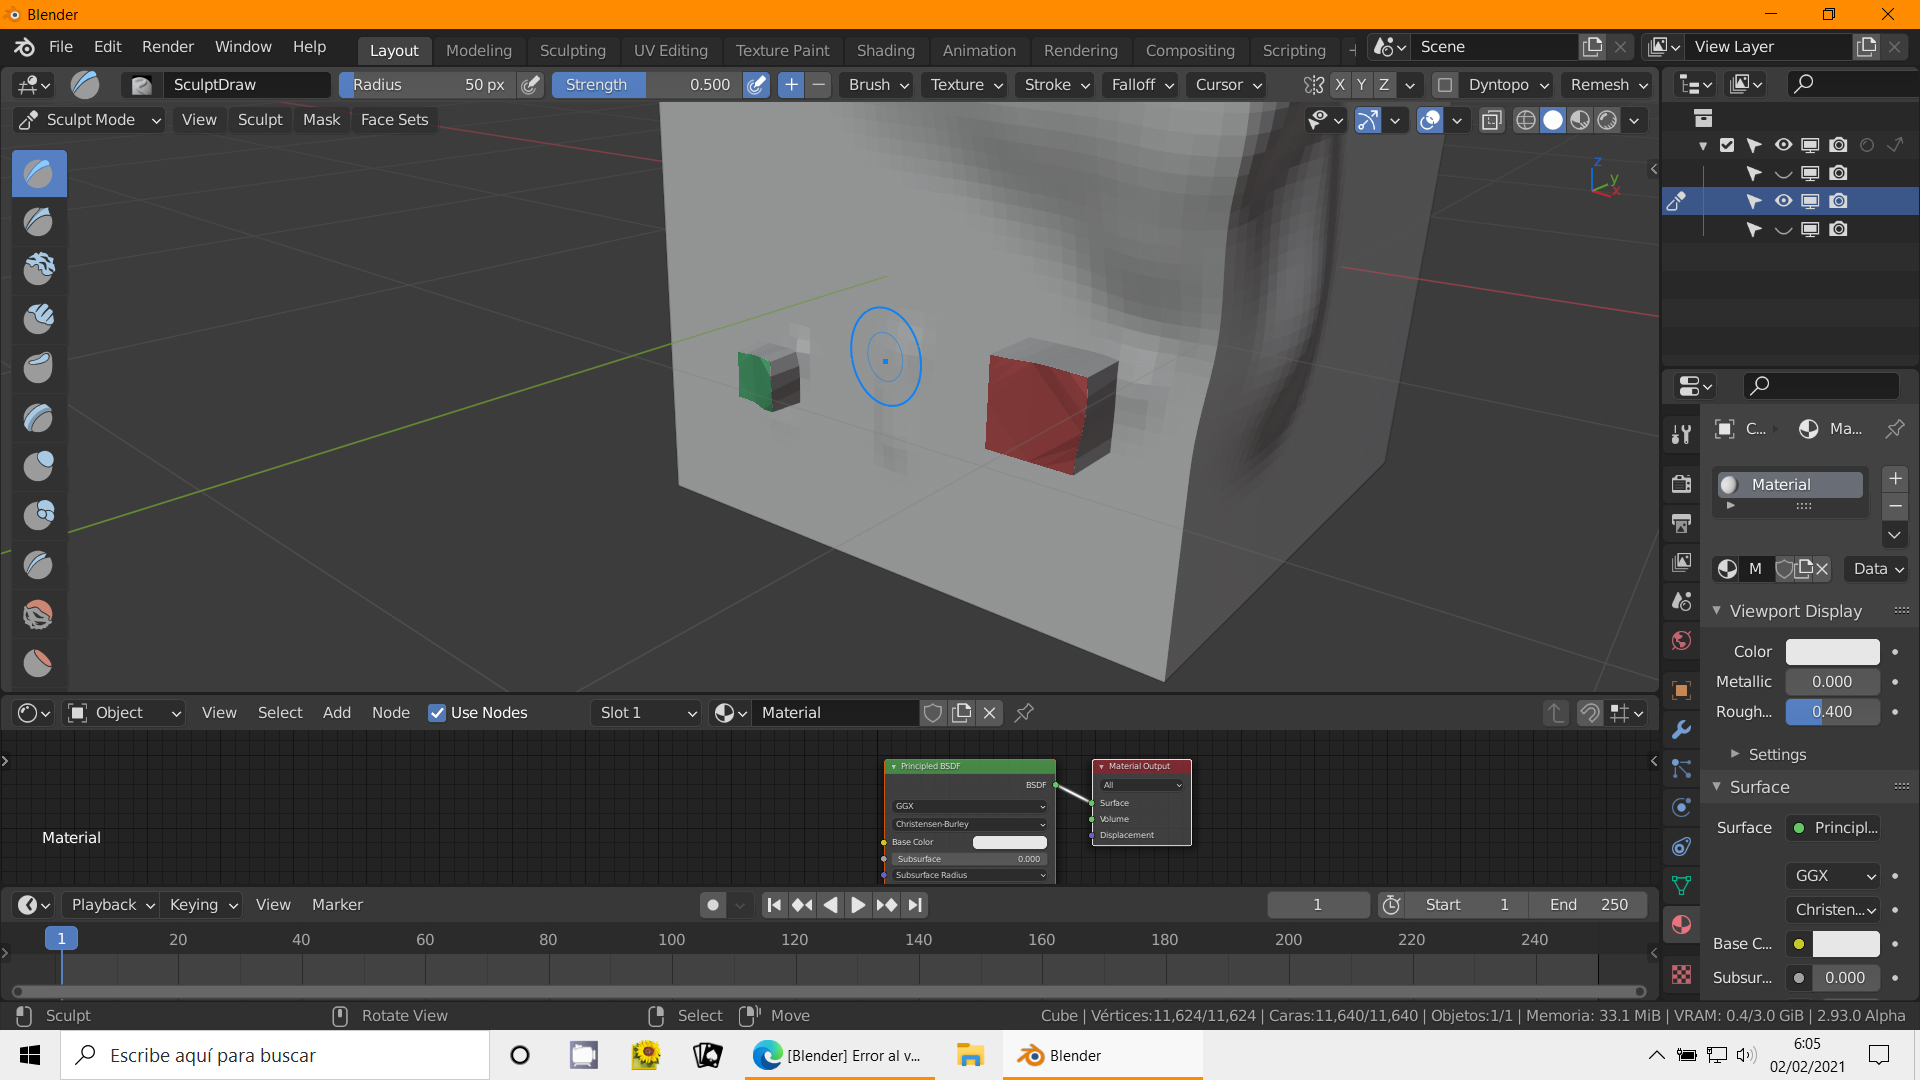Viewport: 1920px width, 1080px height.
Task: Select the Draw sculpt brush tool
Action: (x=39, y=174)
